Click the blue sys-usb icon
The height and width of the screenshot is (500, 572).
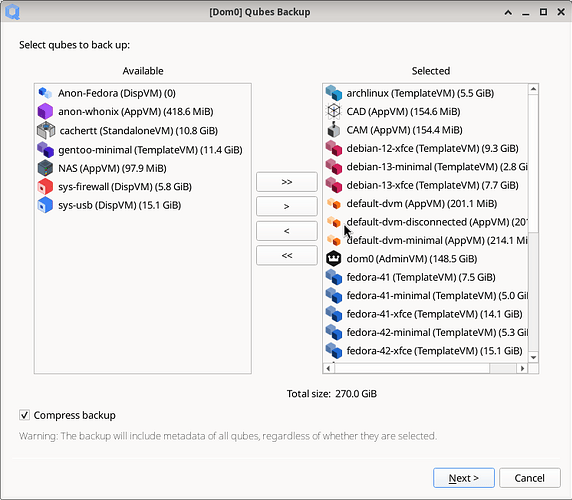45,205
